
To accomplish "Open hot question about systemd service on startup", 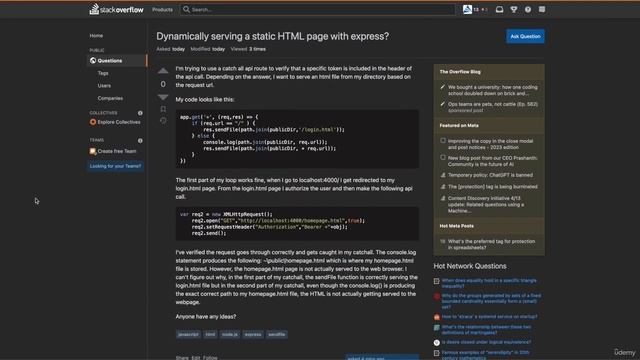I will [489, 317].
